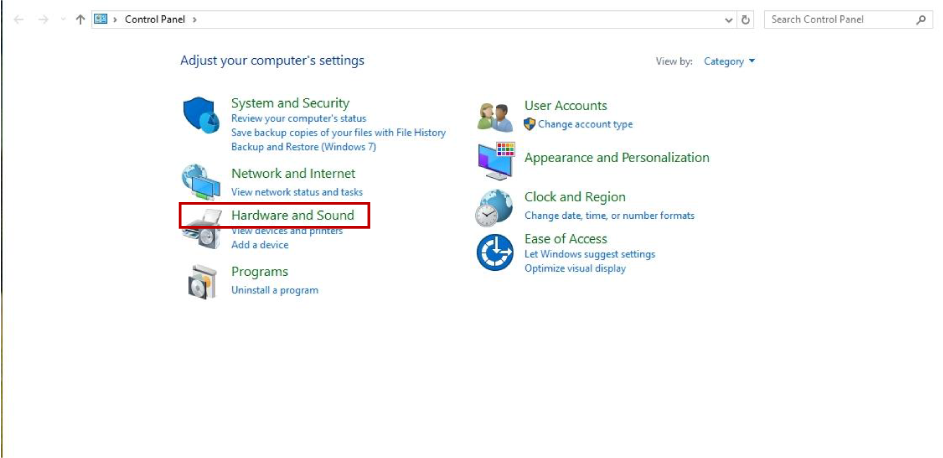
Task: Open Hardware and Sound category
Action: point(292,215)
